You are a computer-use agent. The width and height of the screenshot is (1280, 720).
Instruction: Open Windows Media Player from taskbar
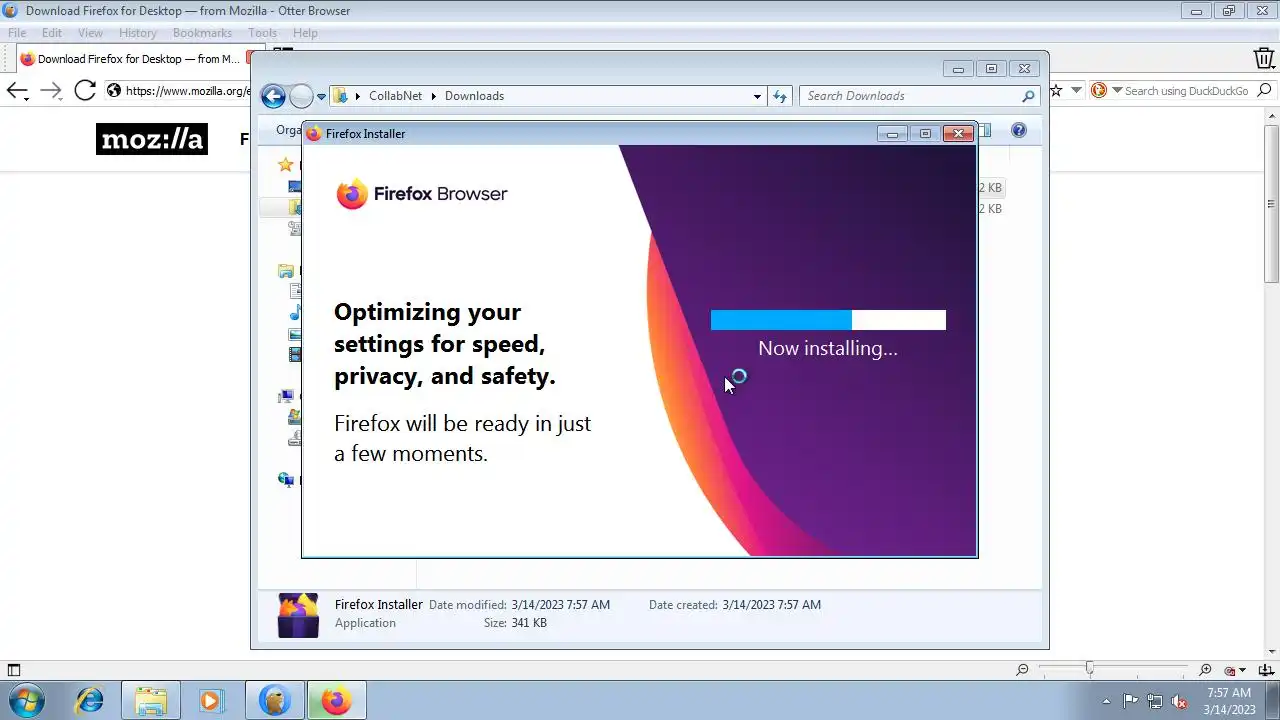click(211, 700)
